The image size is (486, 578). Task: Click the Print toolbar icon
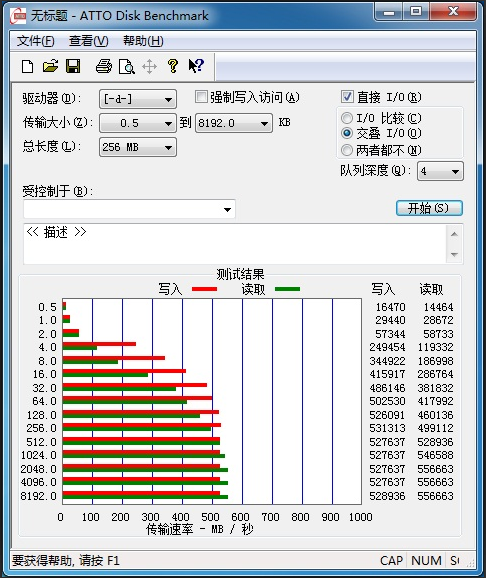(104, 67)
